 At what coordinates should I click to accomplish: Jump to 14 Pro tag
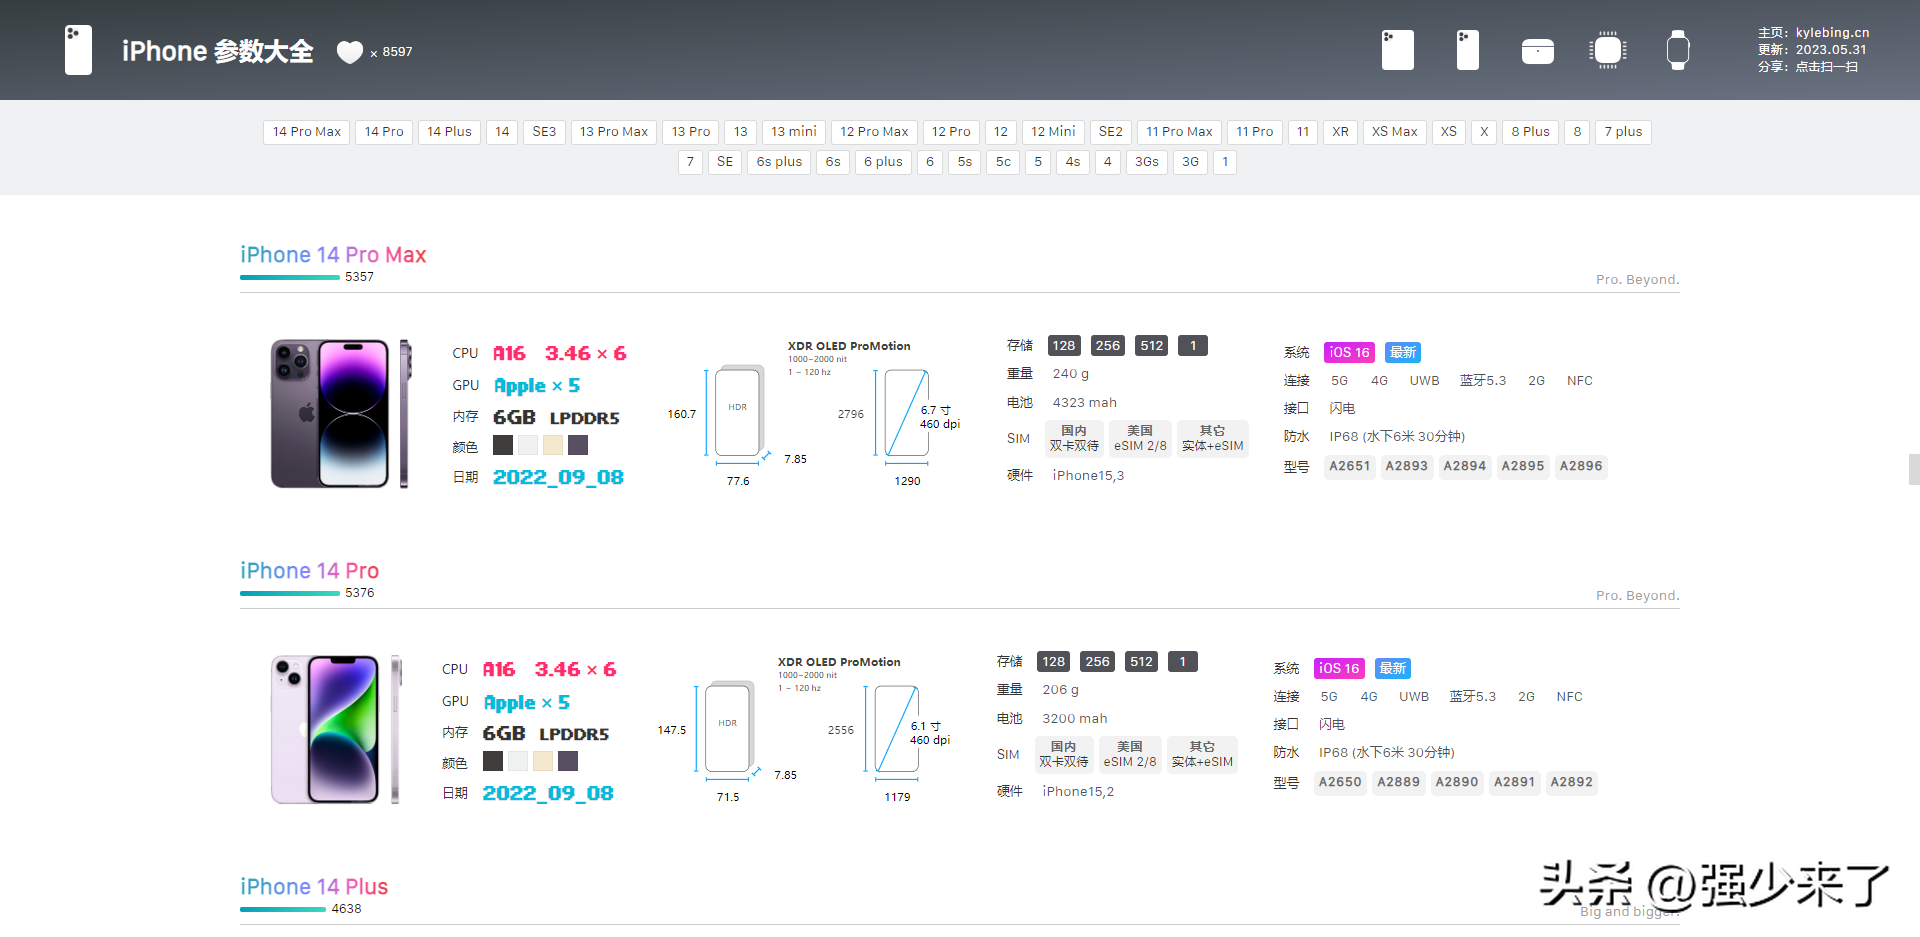[x=384, y=132]
